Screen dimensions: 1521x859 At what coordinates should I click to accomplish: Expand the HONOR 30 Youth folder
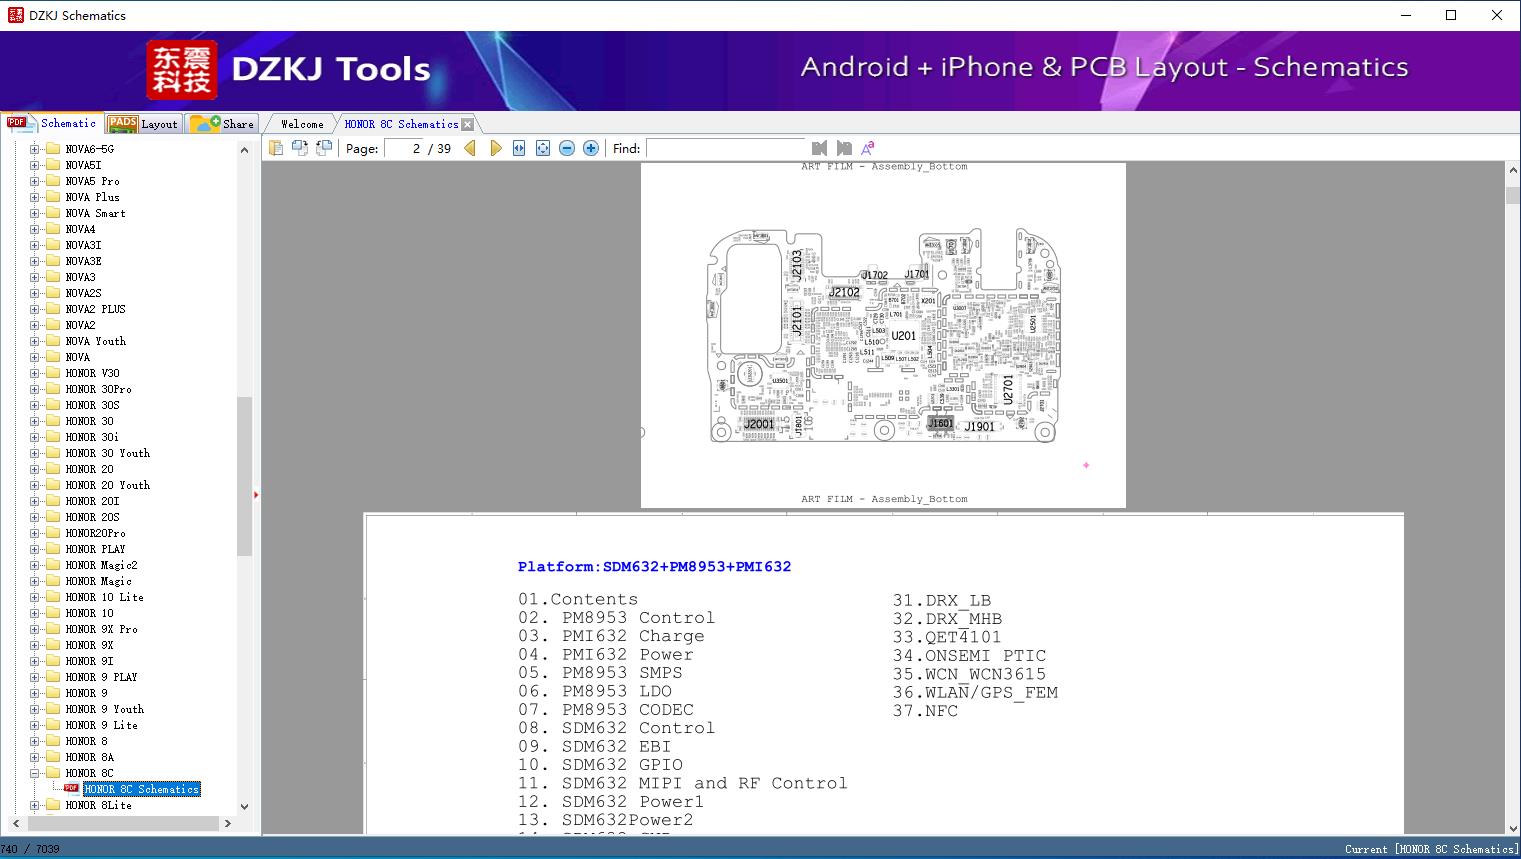tap(35, 453)
